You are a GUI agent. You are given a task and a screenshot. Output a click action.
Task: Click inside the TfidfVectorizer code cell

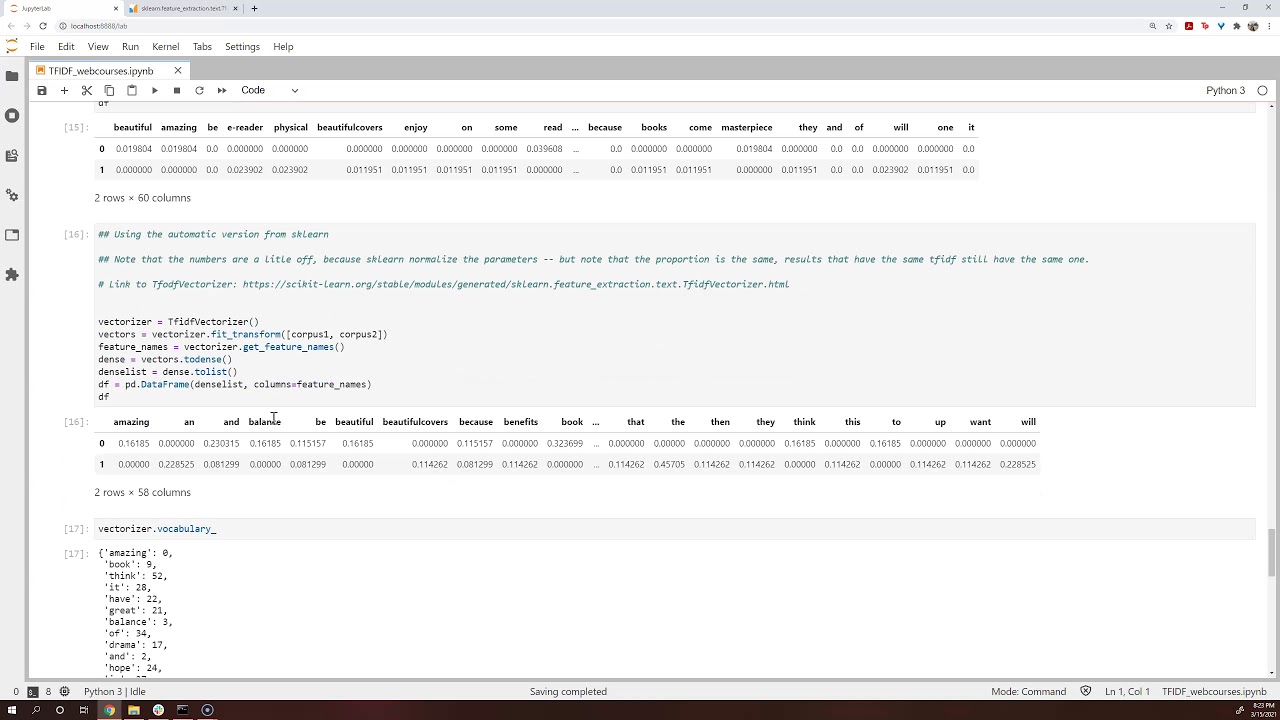675,315
